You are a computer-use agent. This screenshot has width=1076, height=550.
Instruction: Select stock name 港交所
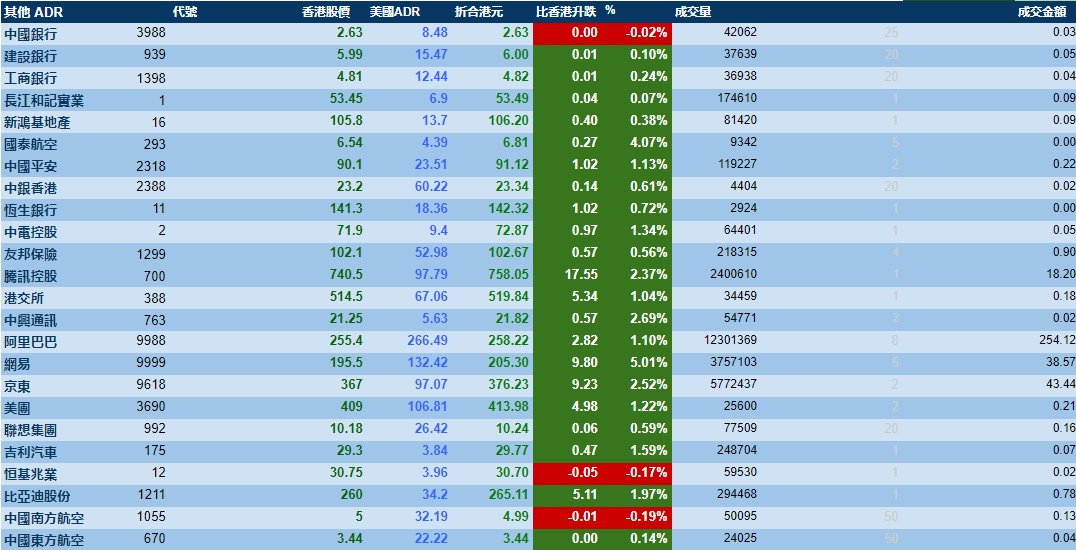point(24,298)
